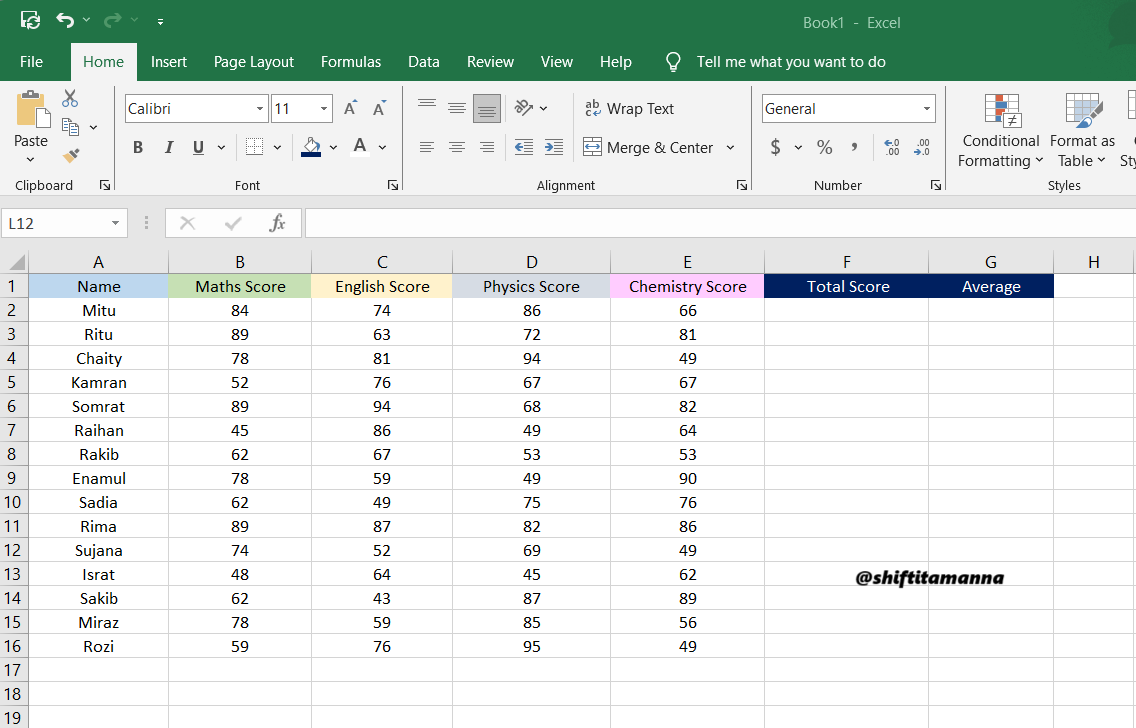Apply the Font Color letter A

click(x=360, y=147)
